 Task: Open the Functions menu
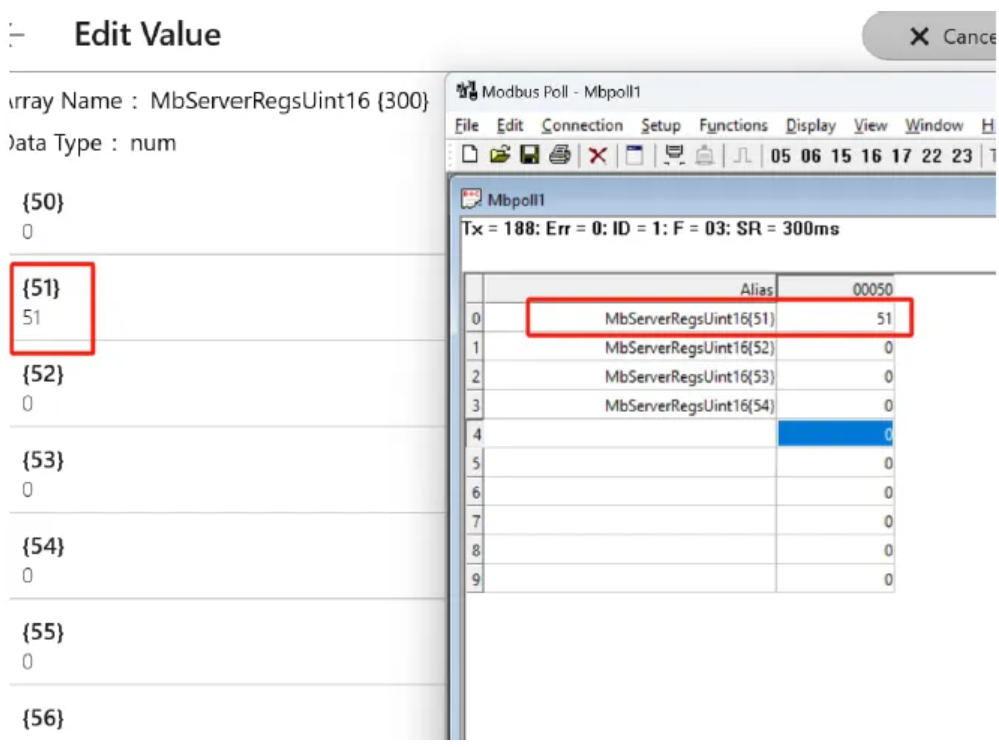[732, 125]
